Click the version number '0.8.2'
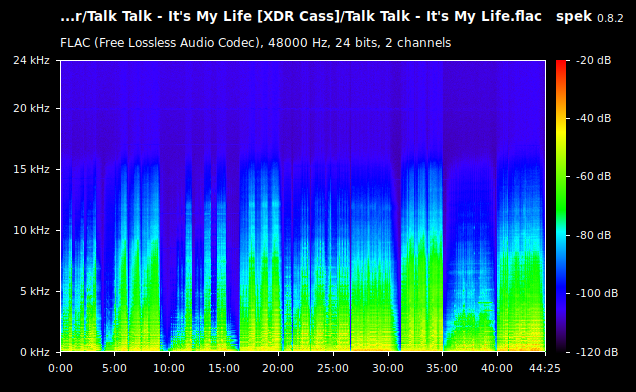This screenshot has width=636, height=392. coord(610,19)
